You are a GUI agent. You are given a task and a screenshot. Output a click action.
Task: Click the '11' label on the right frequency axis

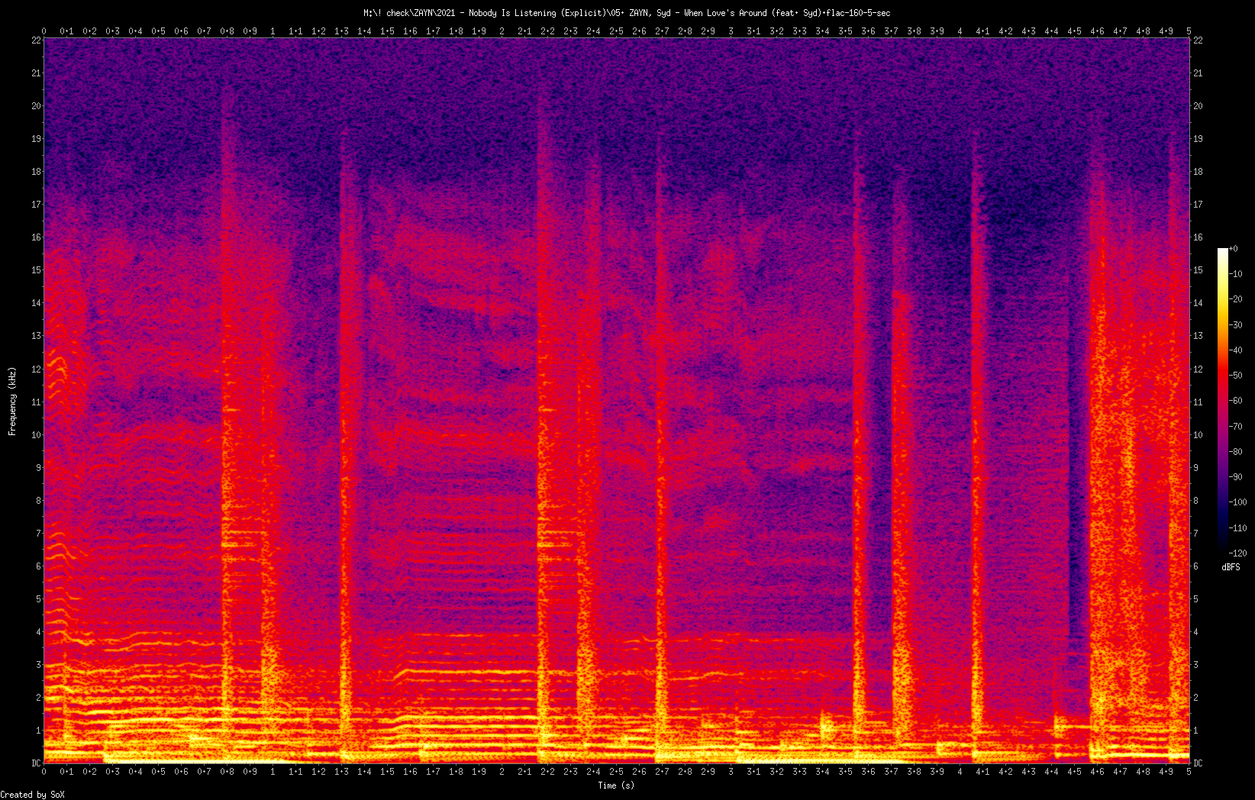1198,402
